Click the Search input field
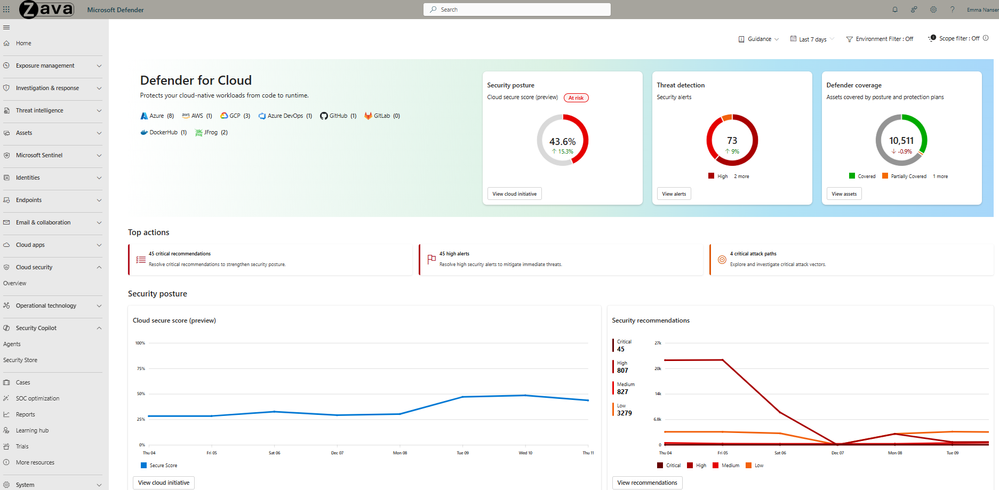 (517, 10)
